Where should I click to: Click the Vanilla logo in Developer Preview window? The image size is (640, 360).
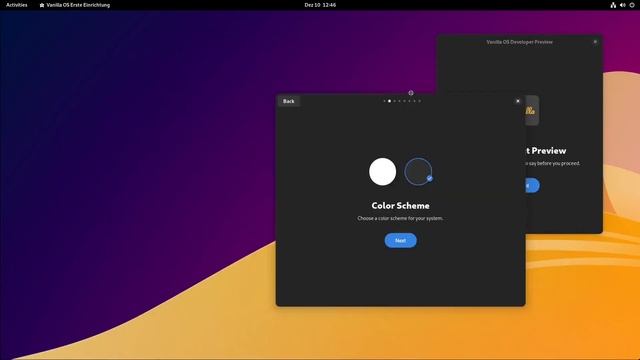coord(532,111)
